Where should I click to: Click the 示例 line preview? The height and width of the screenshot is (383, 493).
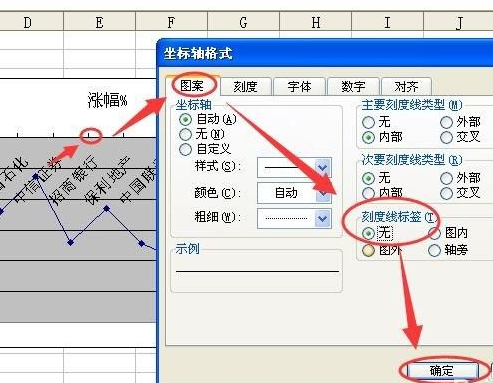click(257, 271)
